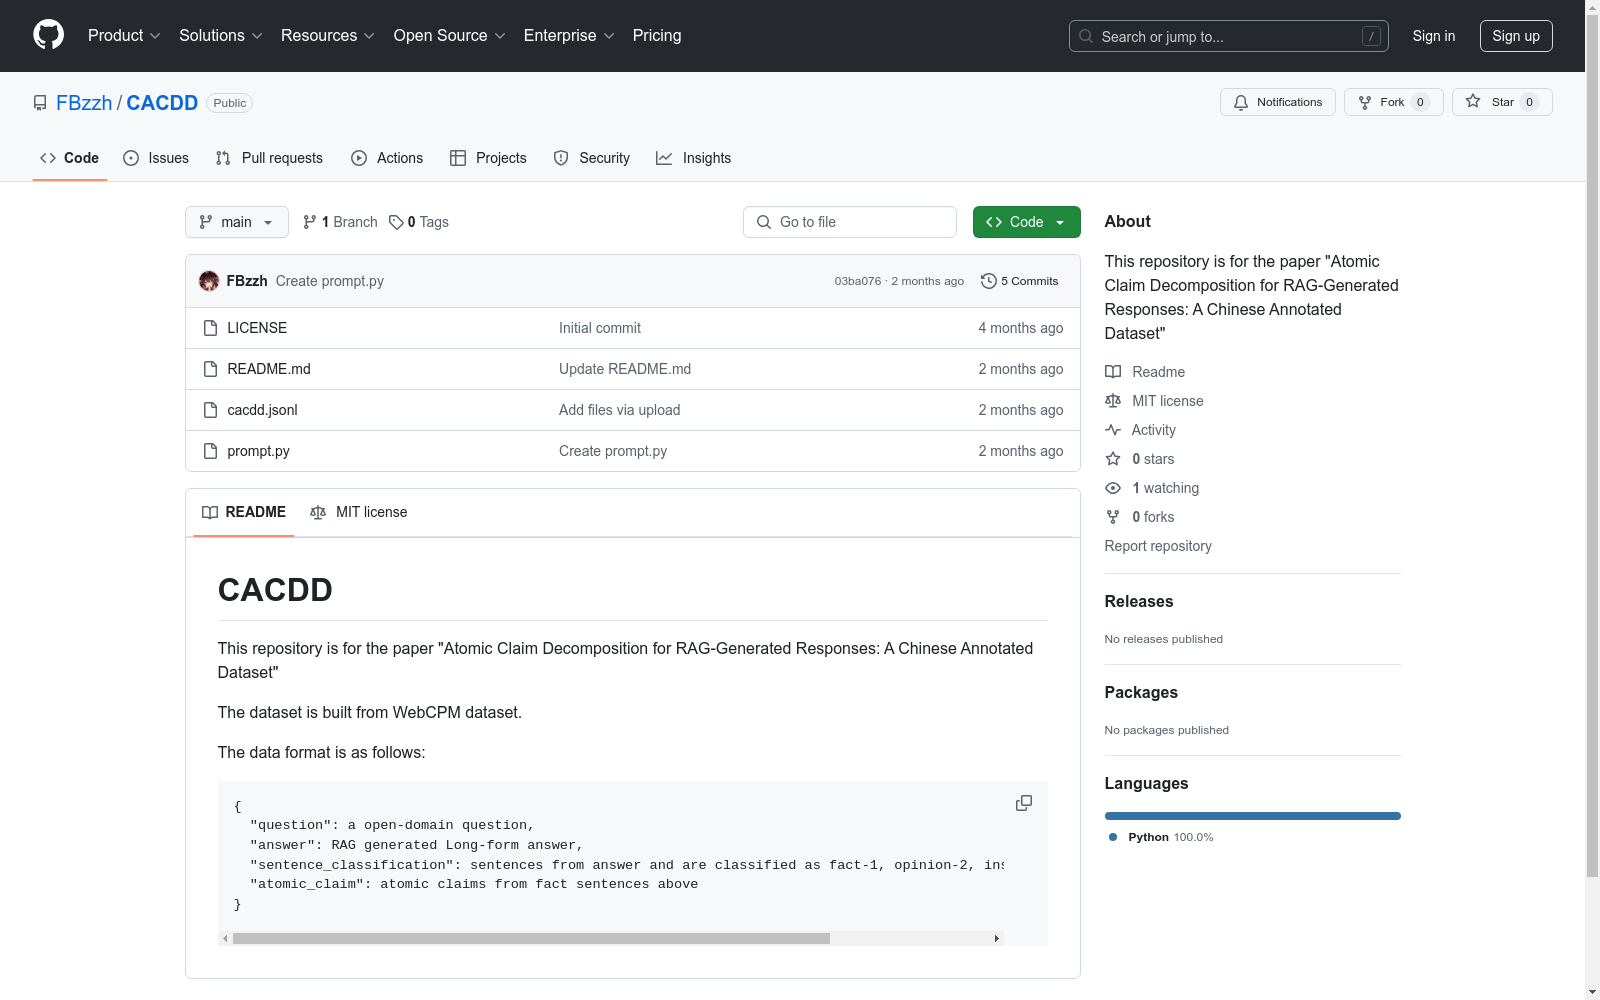This screenshot has height=1000, width=1600.
Task: Open the 03ba076 commit hash link
Action: point(858,281)
